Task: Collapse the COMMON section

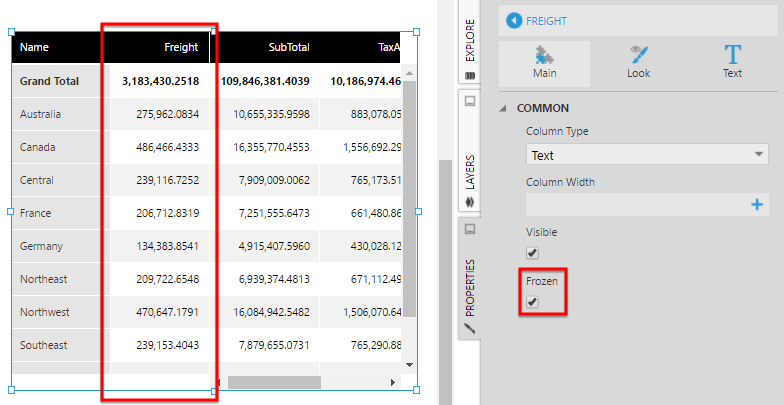Action: click(x=503, y=108)
